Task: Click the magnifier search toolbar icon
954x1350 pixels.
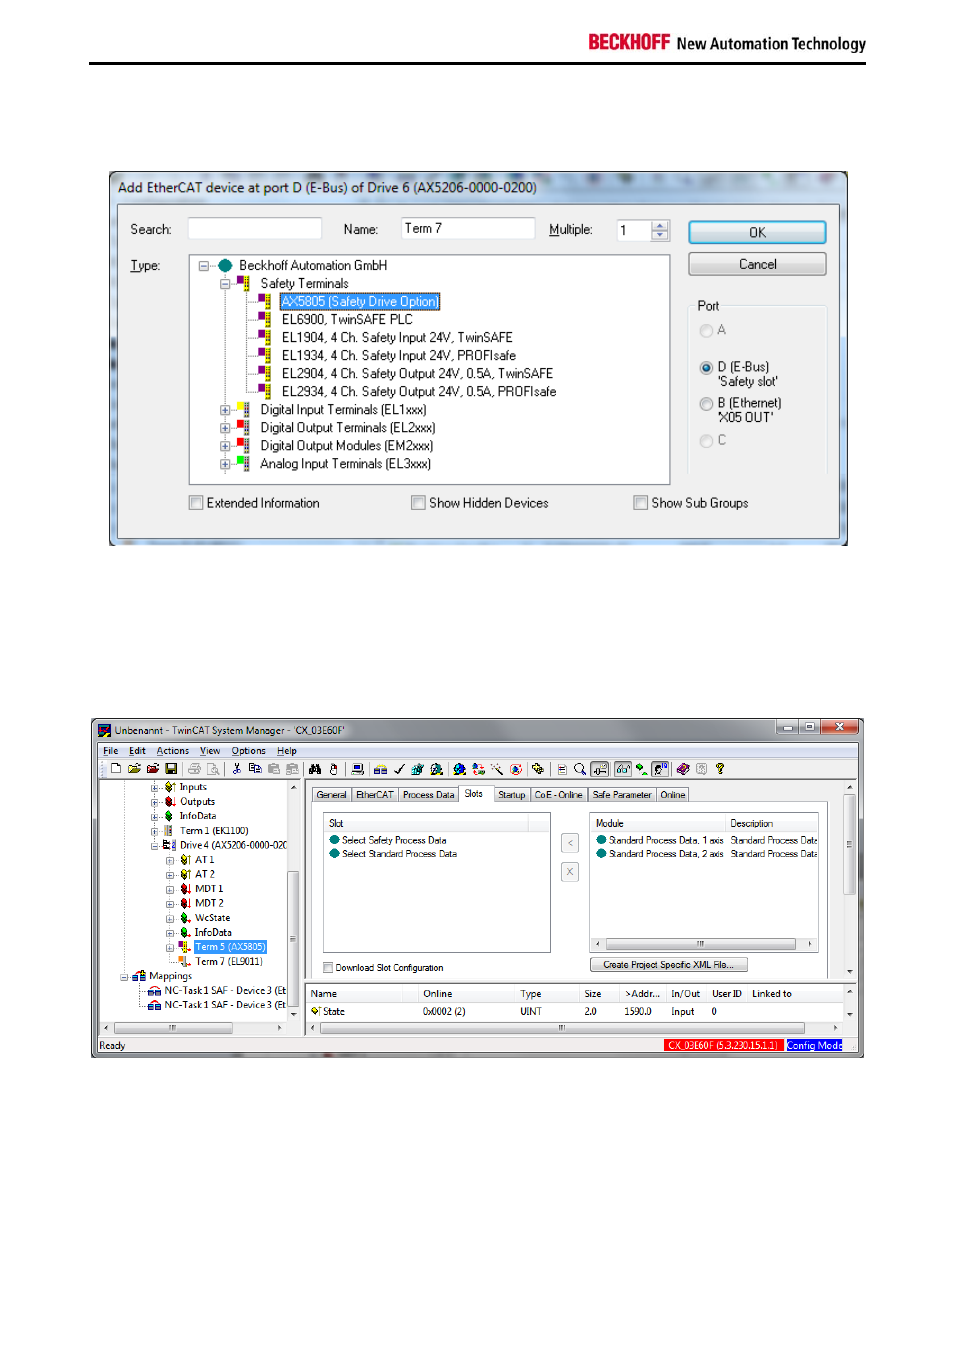Action: [580, 769]
